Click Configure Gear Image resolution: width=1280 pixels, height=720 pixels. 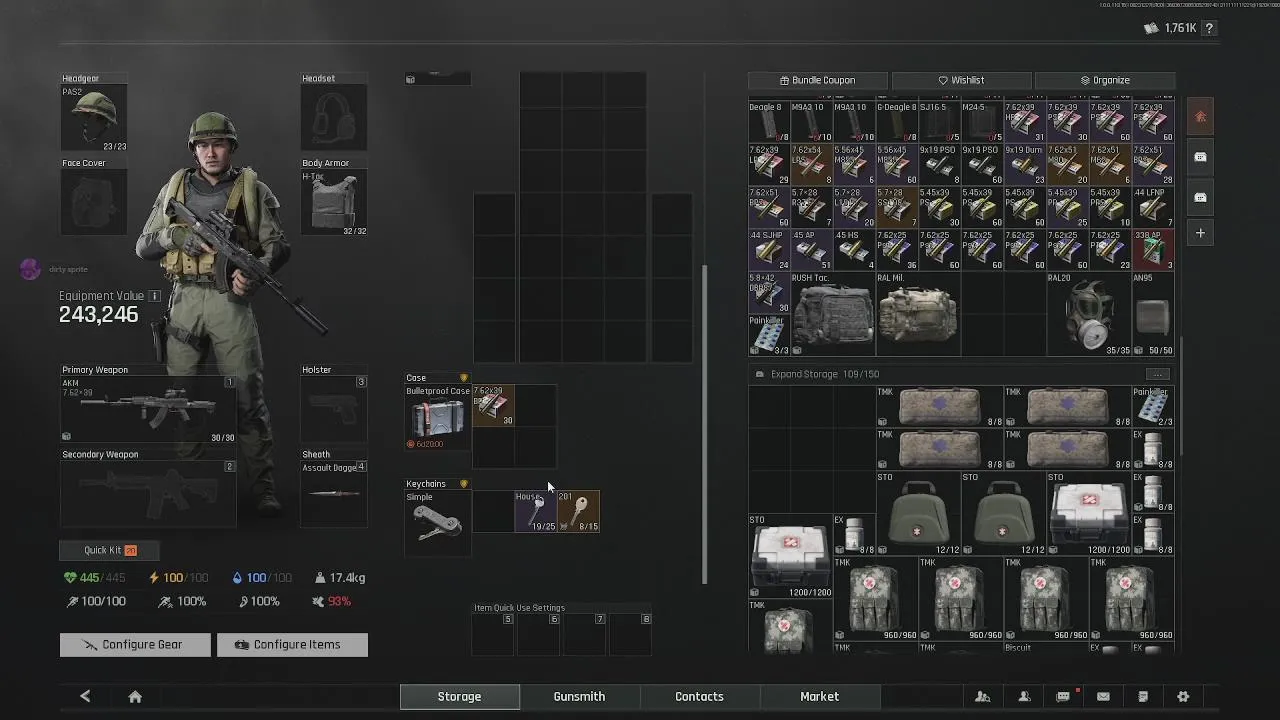[x=135, y=645]
